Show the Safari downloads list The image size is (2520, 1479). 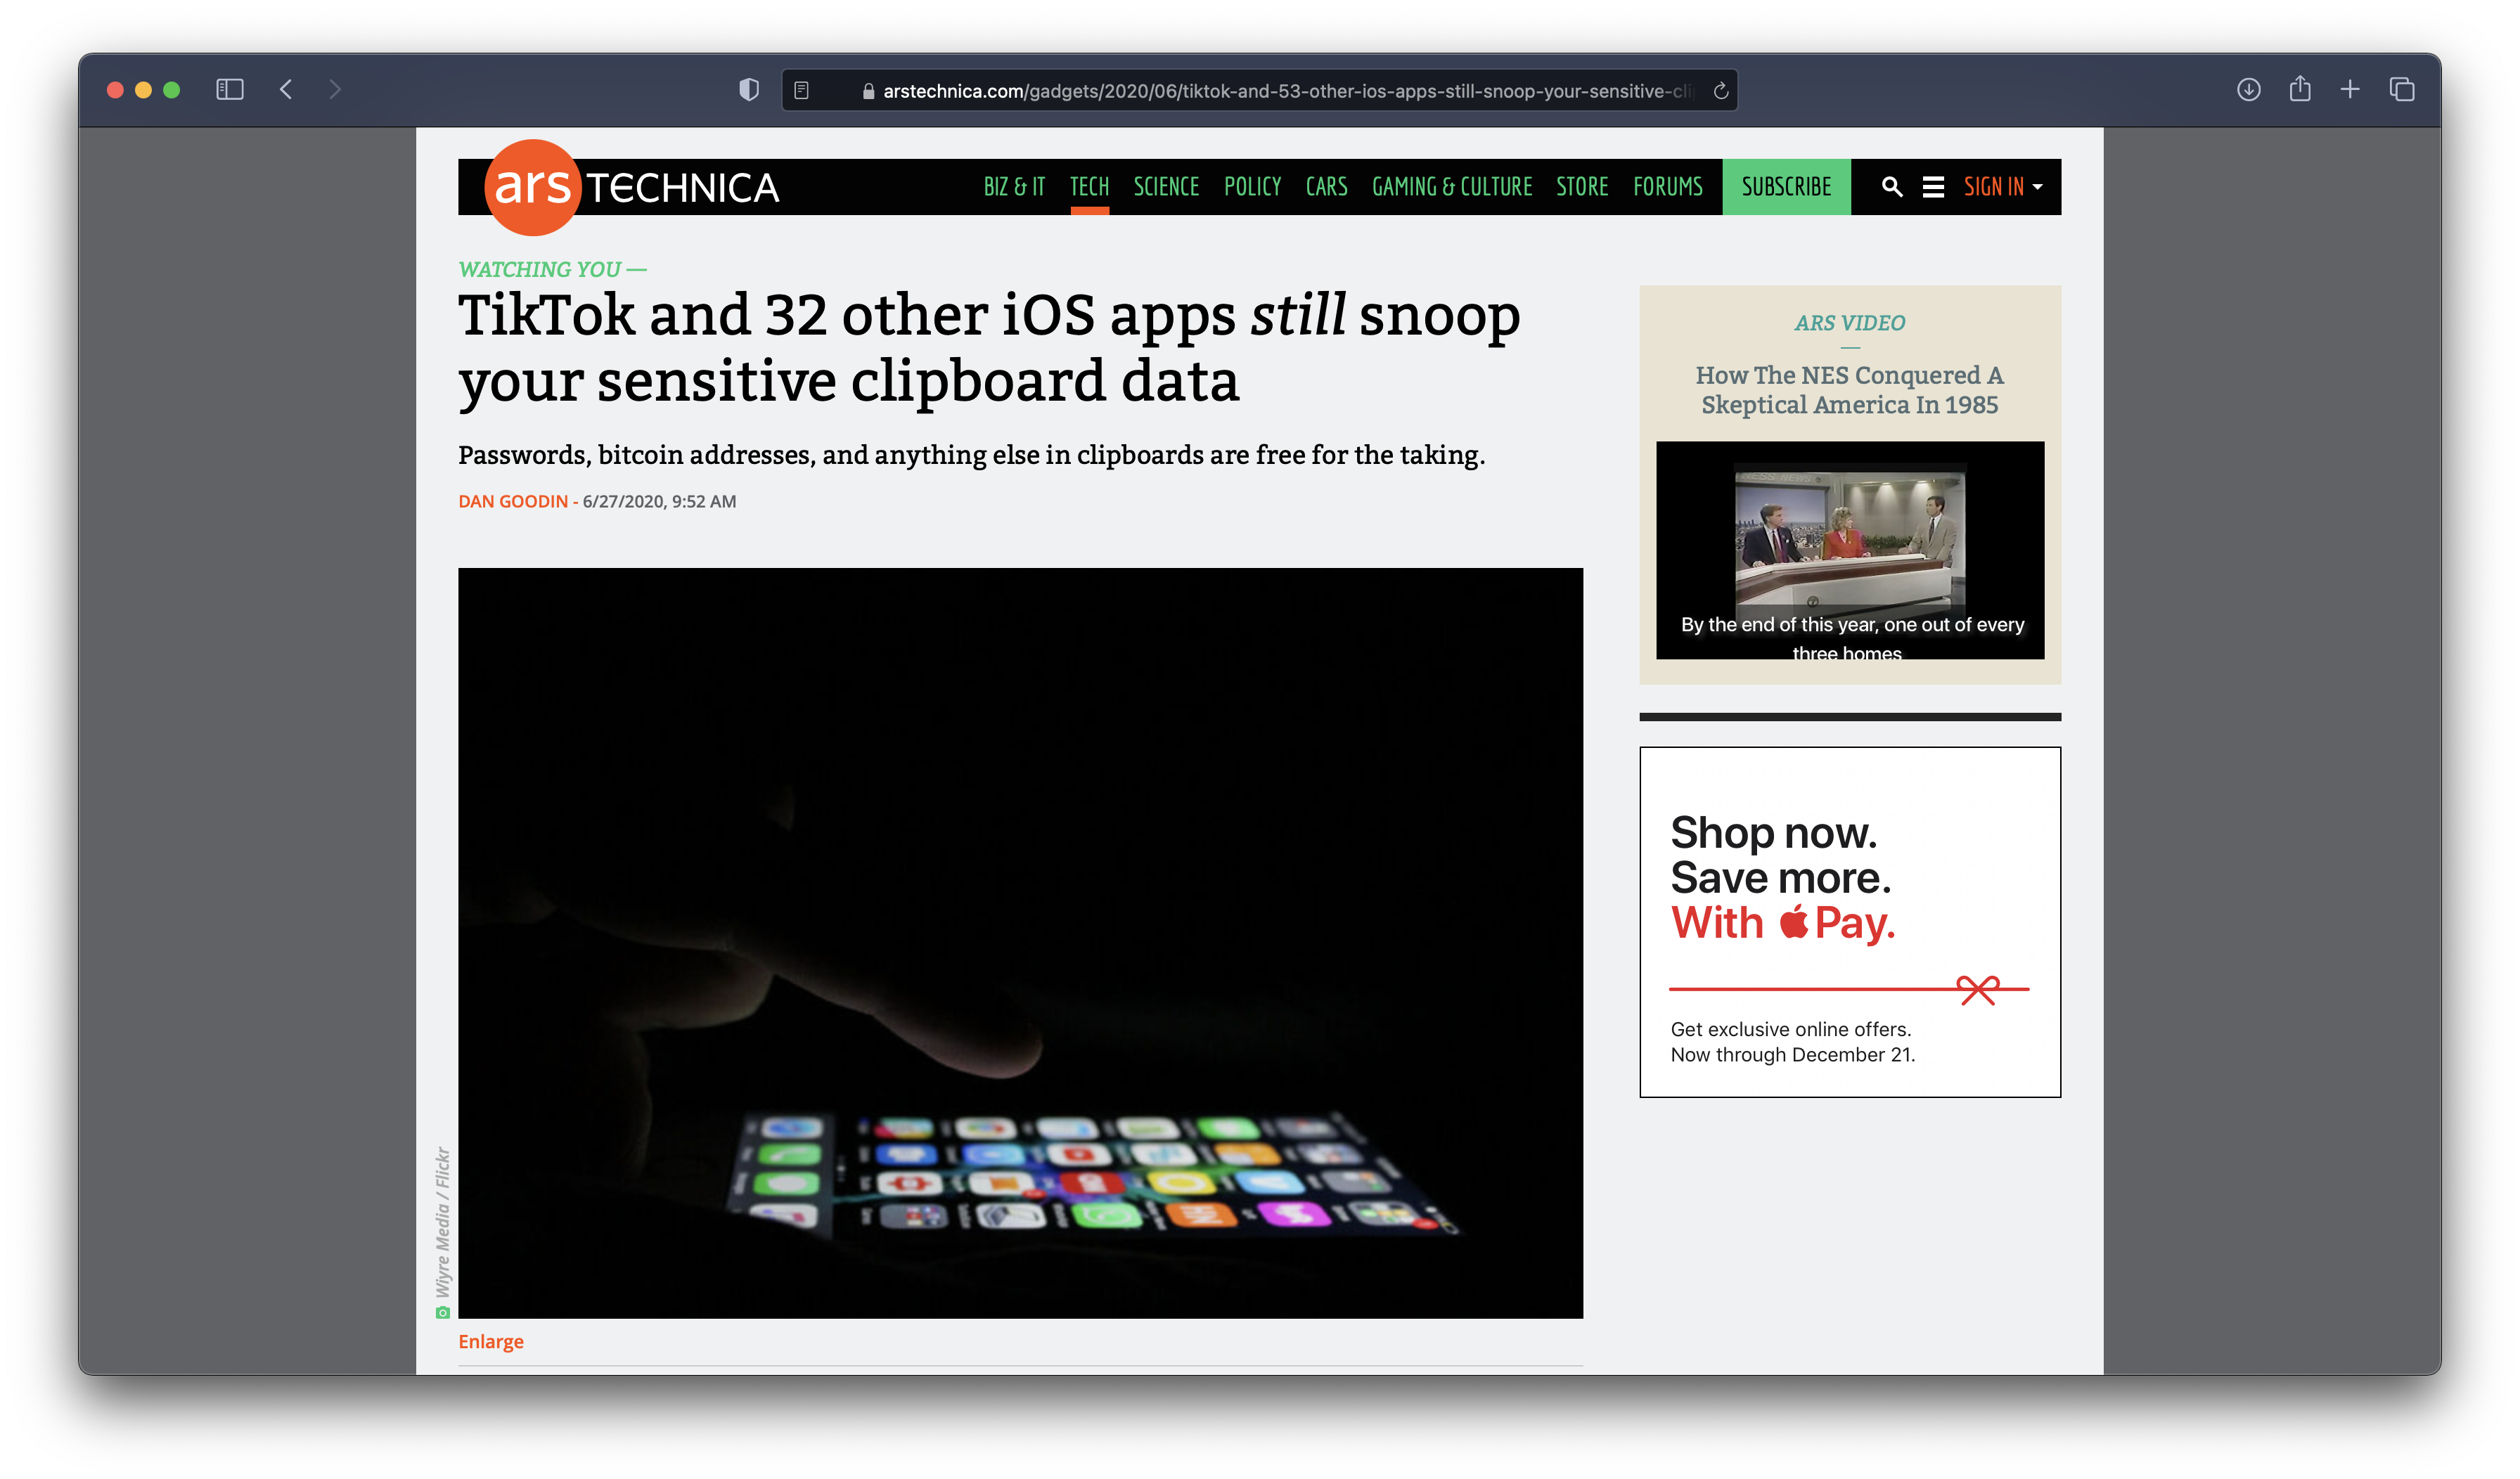2248,90
